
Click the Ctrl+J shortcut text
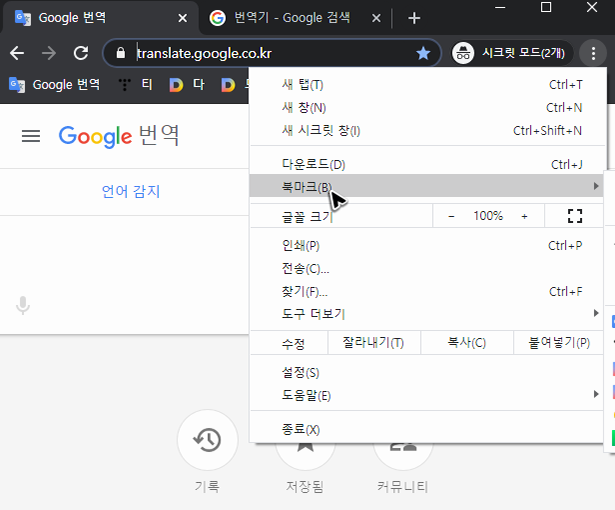coord(567,164)
